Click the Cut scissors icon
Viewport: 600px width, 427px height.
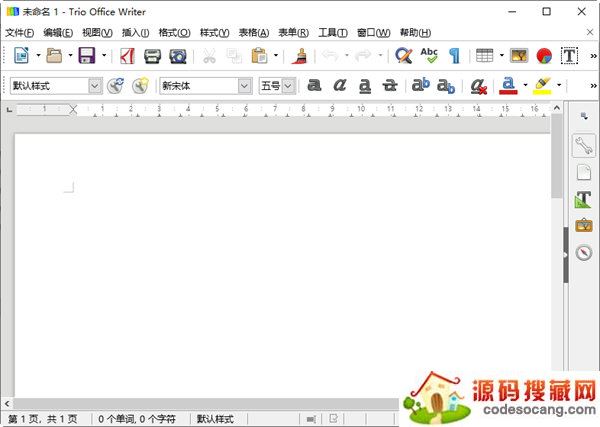click(209, 56)
